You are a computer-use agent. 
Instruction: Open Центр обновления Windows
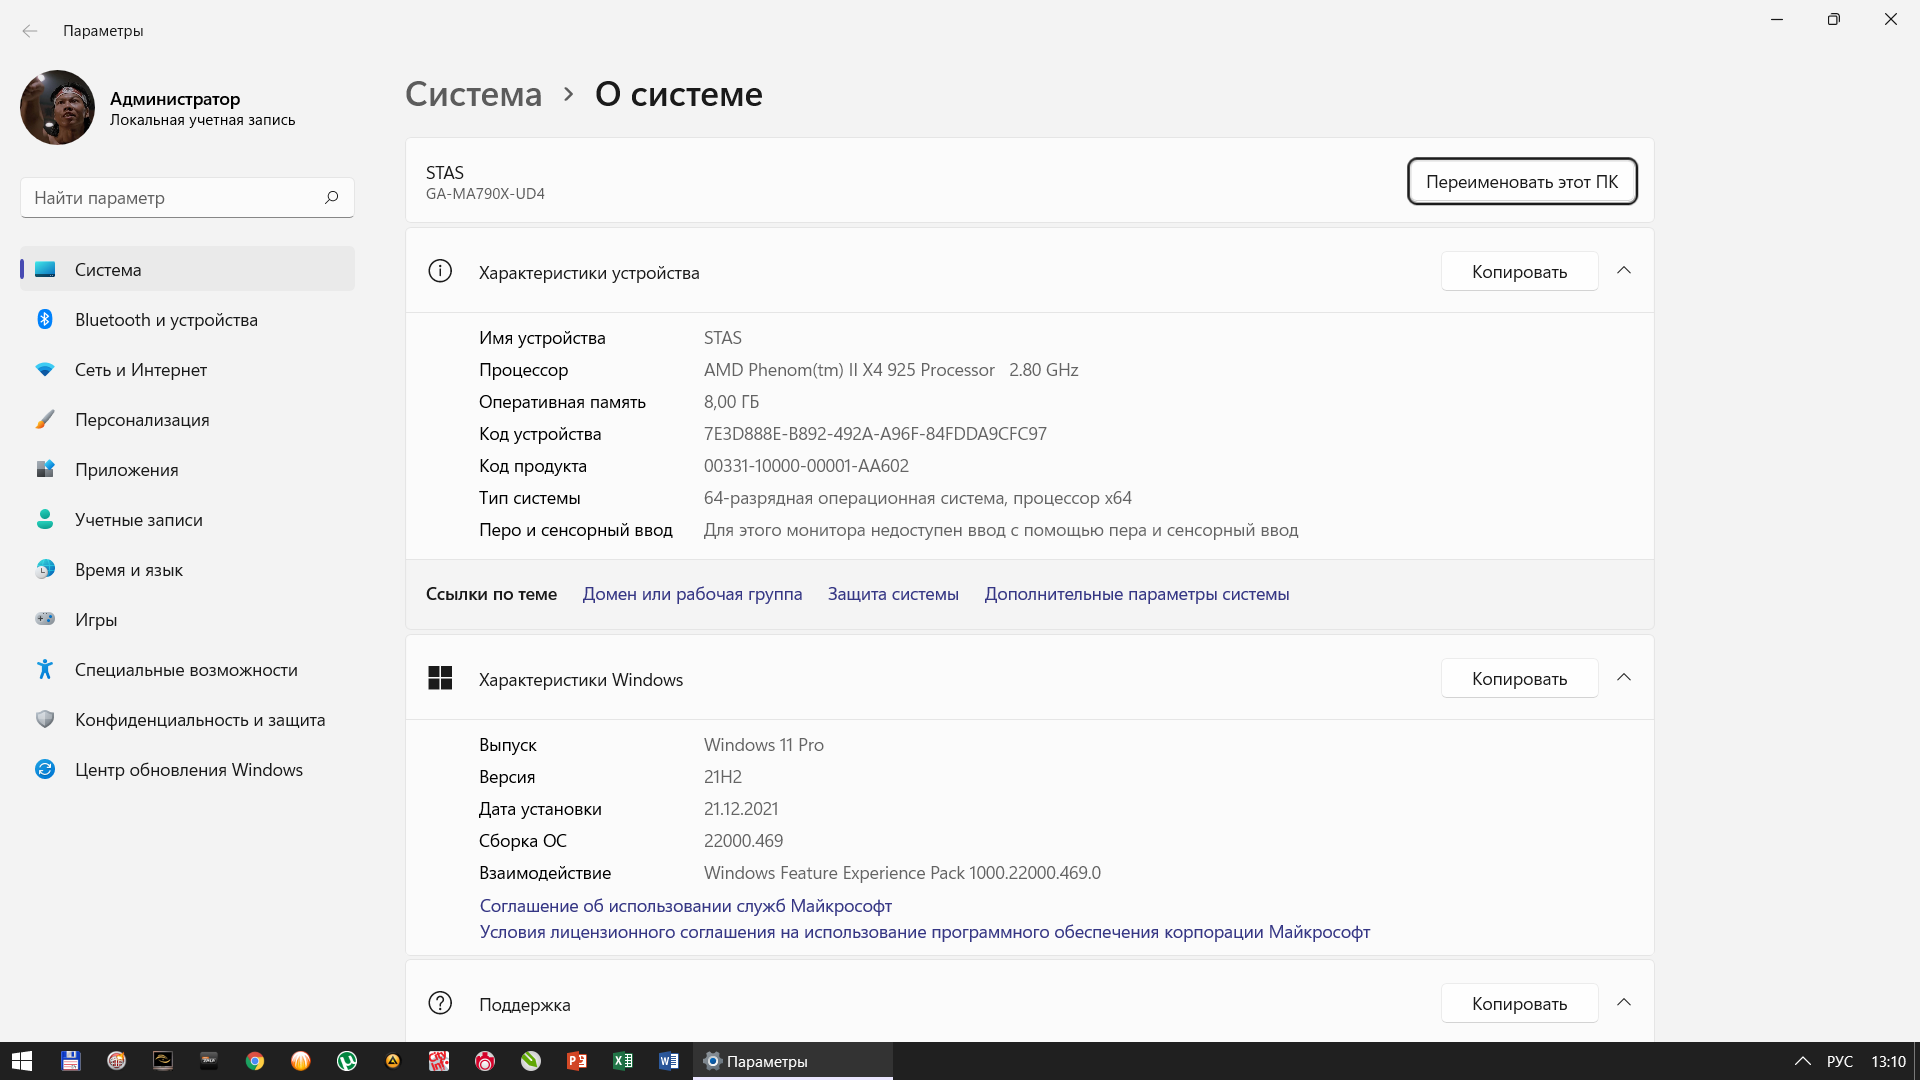(188, 770)
